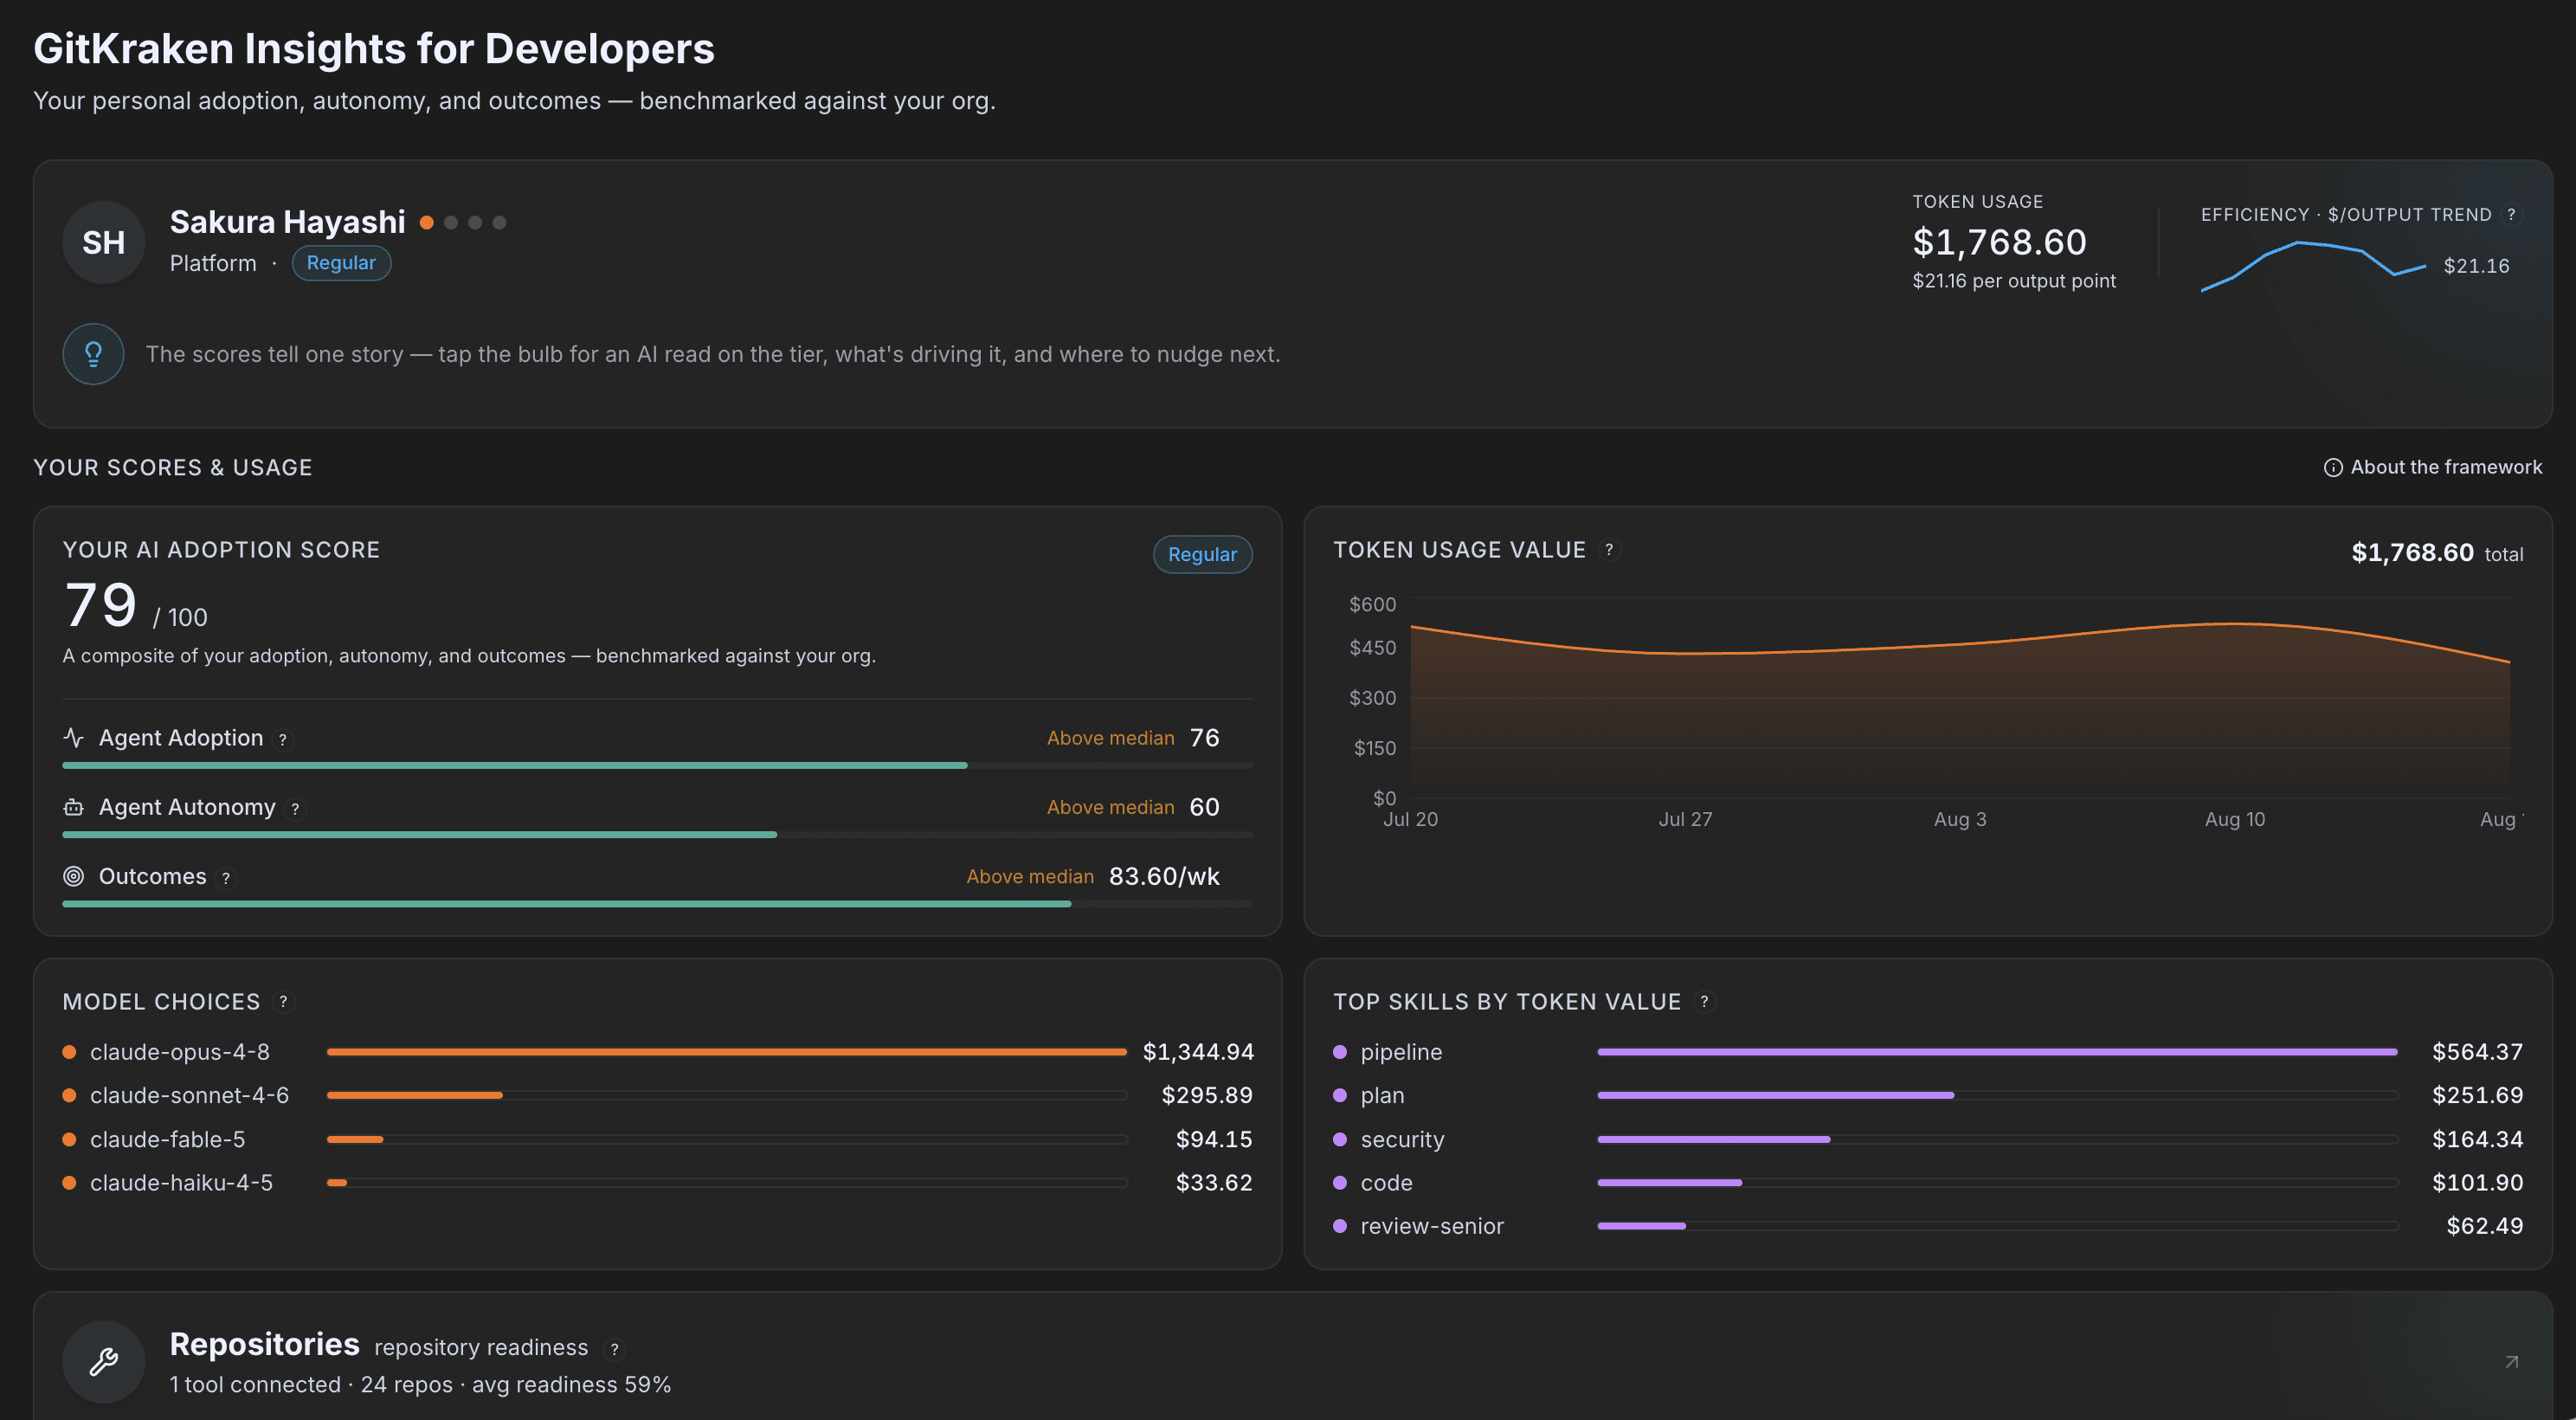Image resolution: width=2576 pixels, height=1420 pixels.
Task: Open the Outcomes help tooltip
Action: [x=226, y=878]
